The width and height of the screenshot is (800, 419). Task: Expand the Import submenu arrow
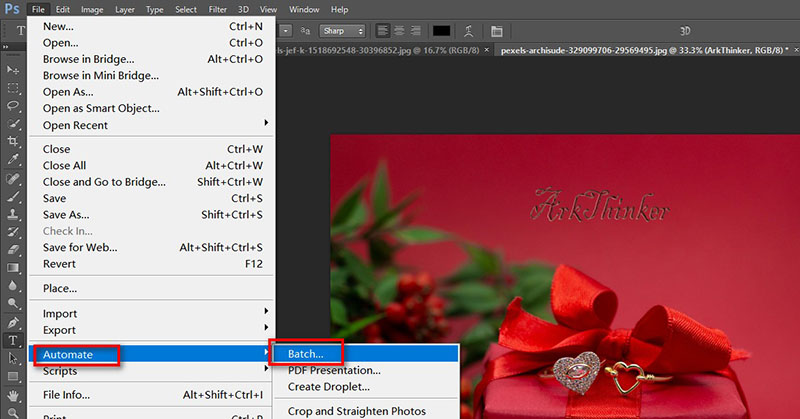[266, 311]
